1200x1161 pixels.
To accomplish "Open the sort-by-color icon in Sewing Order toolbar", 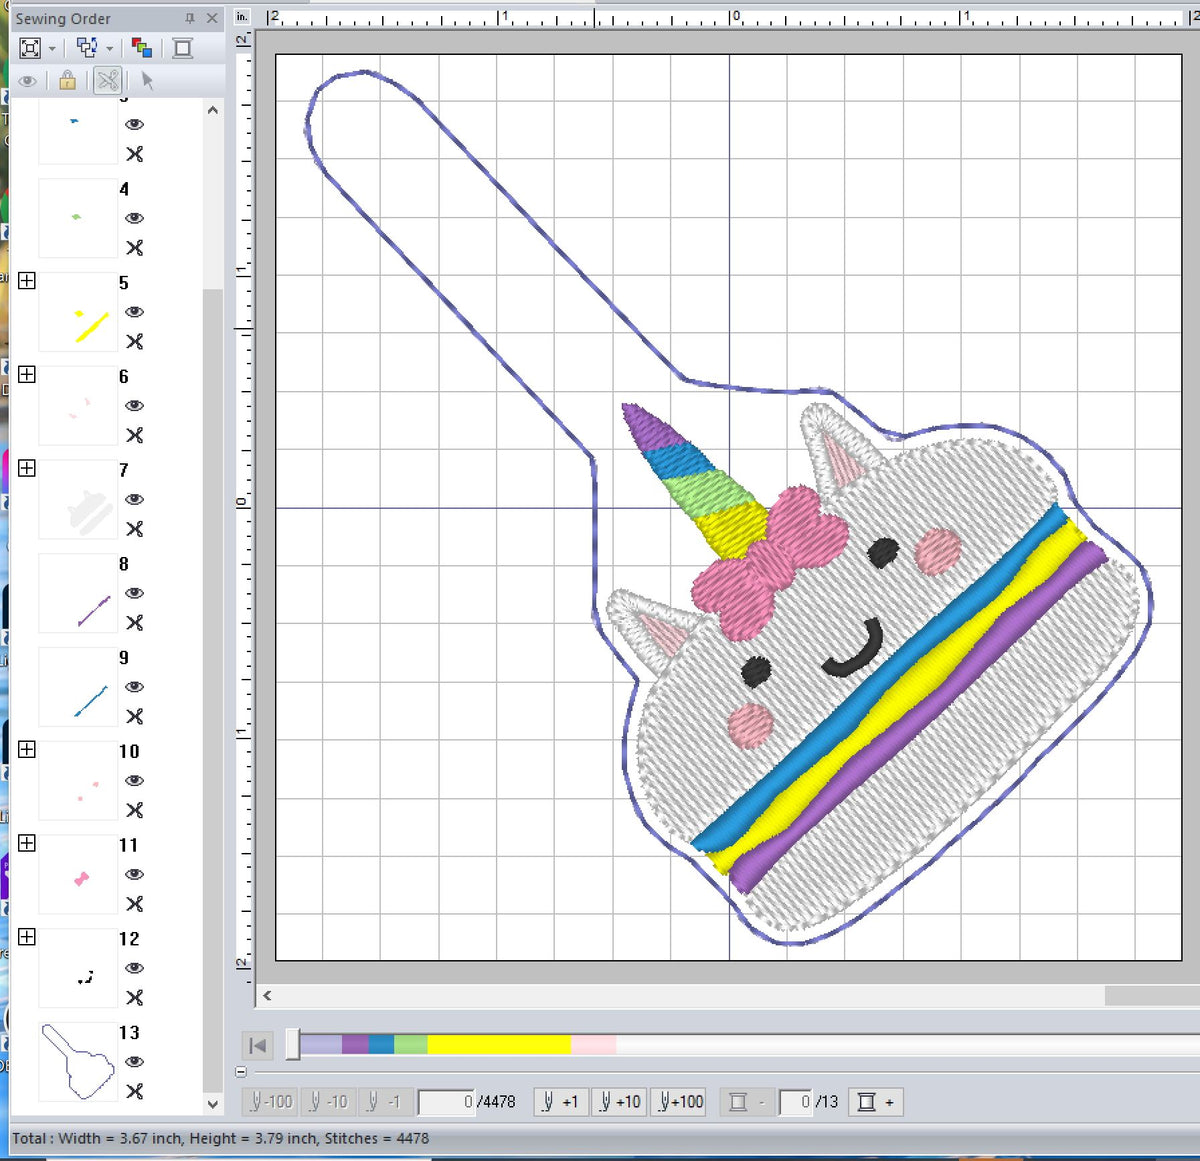I will pos(143,47).
